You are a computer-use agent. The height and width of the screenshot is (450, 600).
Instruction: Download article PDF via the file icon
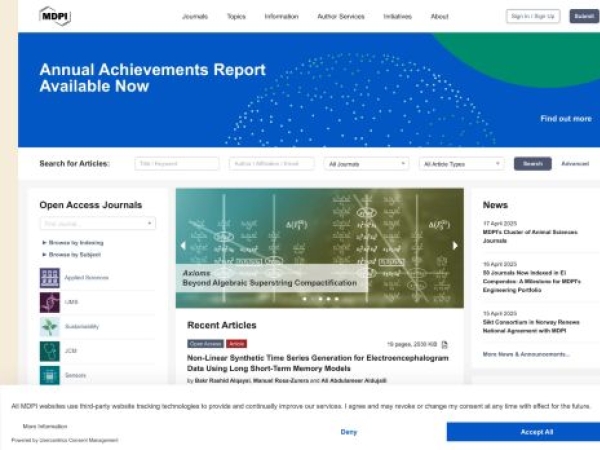[444, 344]
